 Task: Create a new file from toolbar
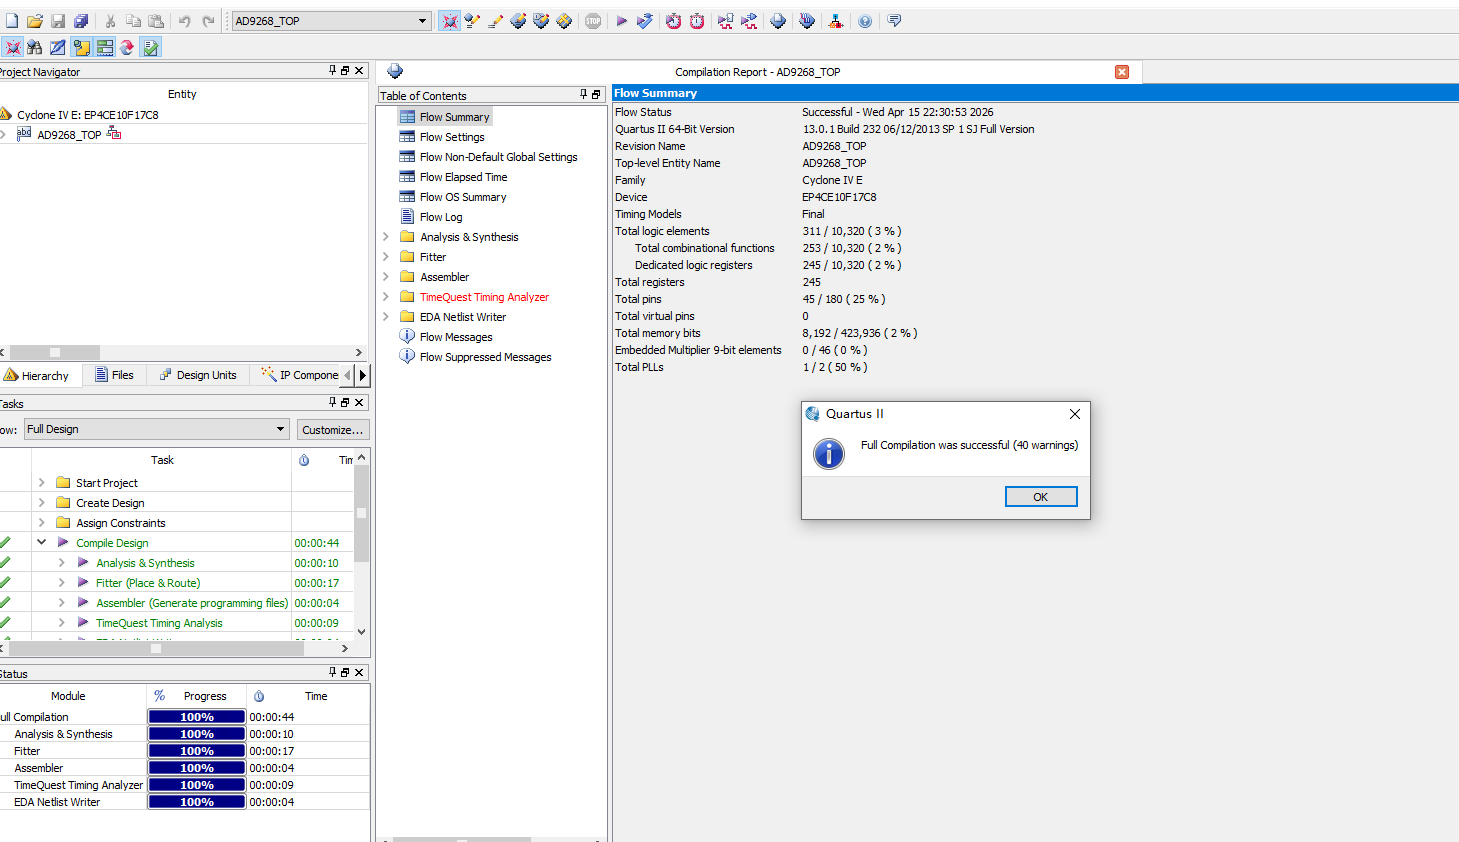tap(12, 21)
